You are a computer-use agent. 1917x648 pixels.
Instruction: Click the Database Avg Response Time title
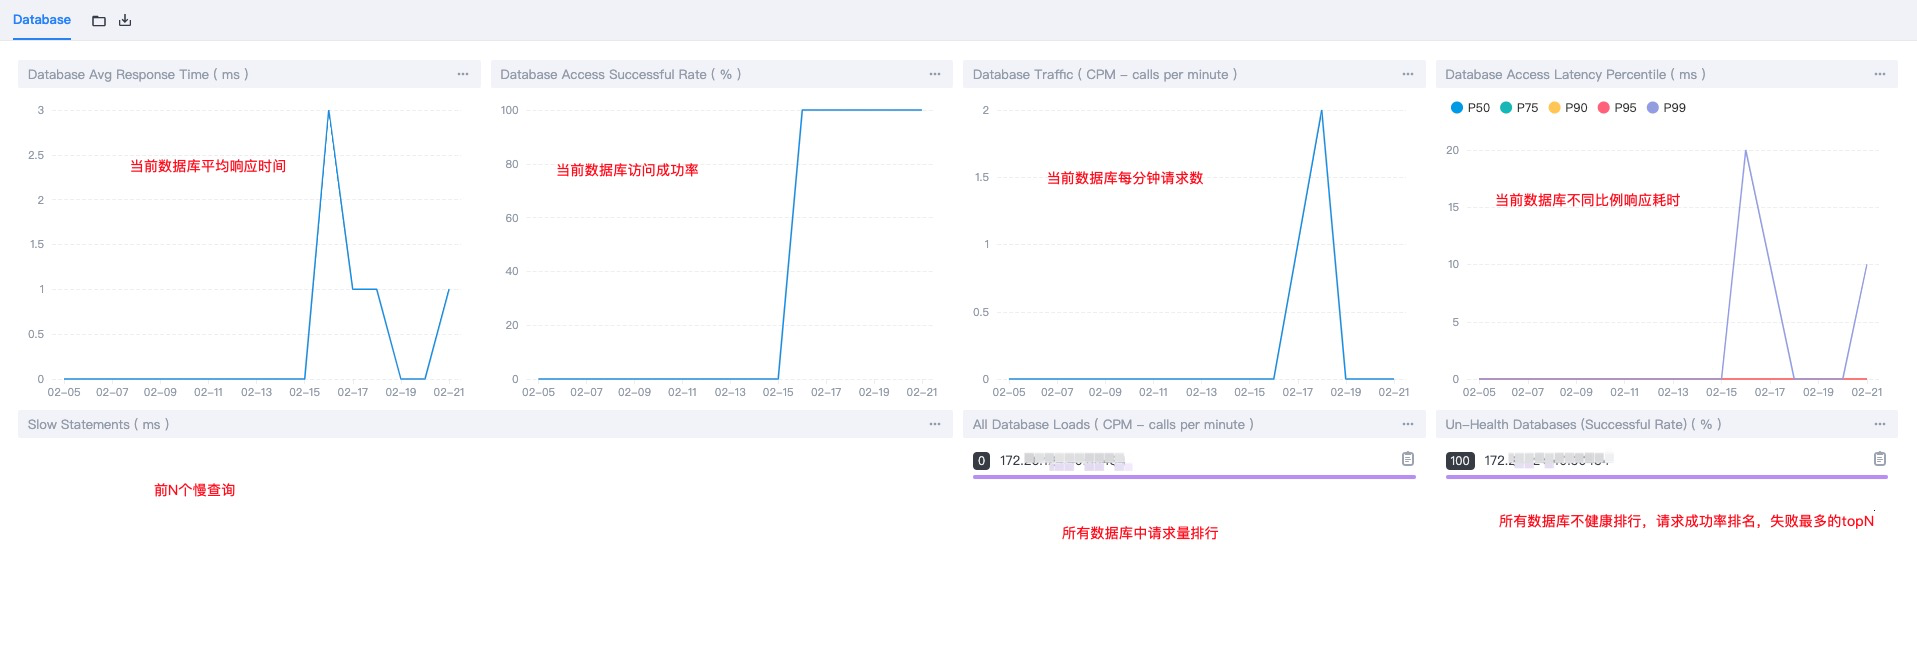click(138, 74)
